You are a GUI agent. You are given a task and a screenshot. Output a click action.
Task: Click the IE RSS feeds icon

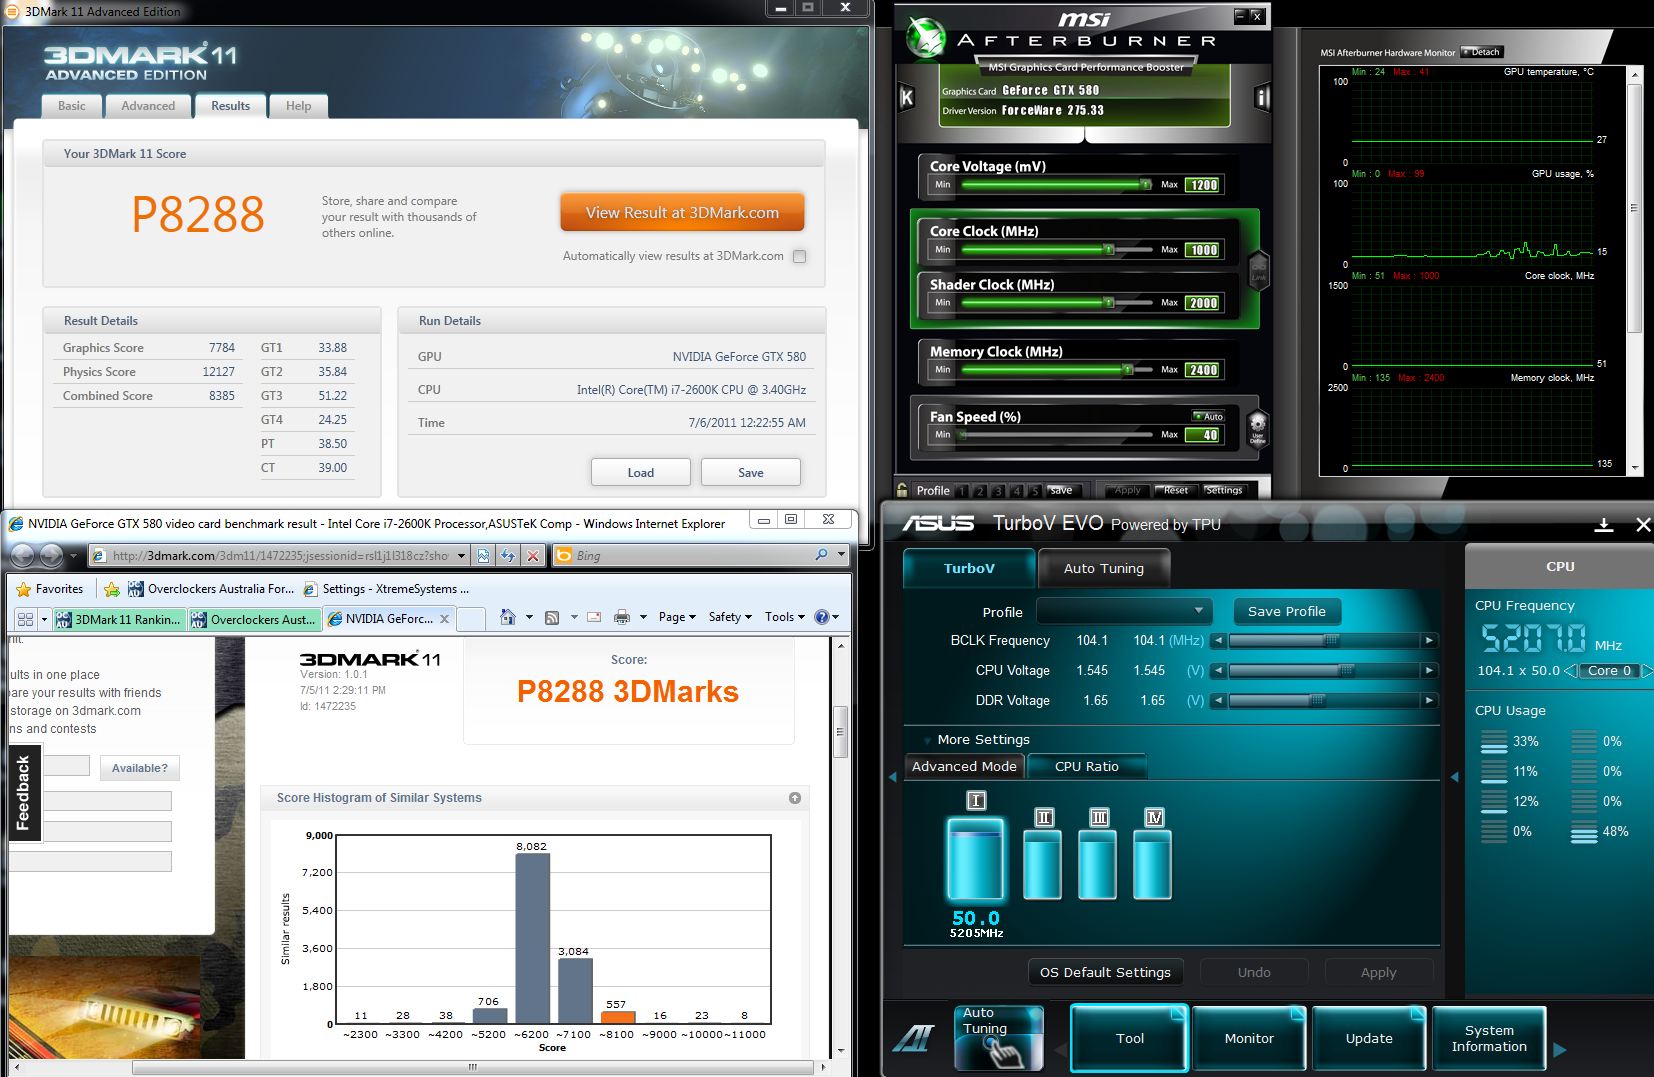[x=551, y=617]
